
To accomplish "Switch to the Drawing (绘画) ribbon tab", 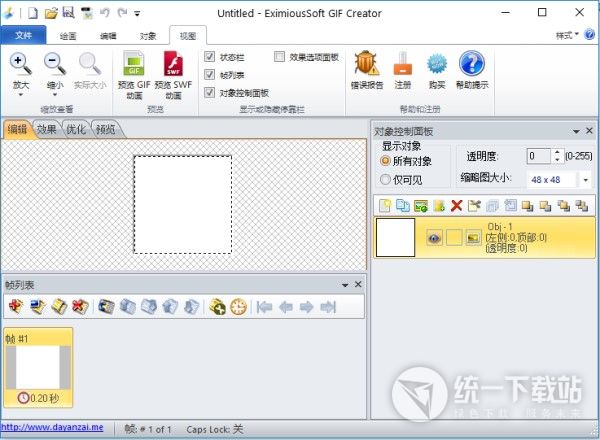I will (68, 36).
